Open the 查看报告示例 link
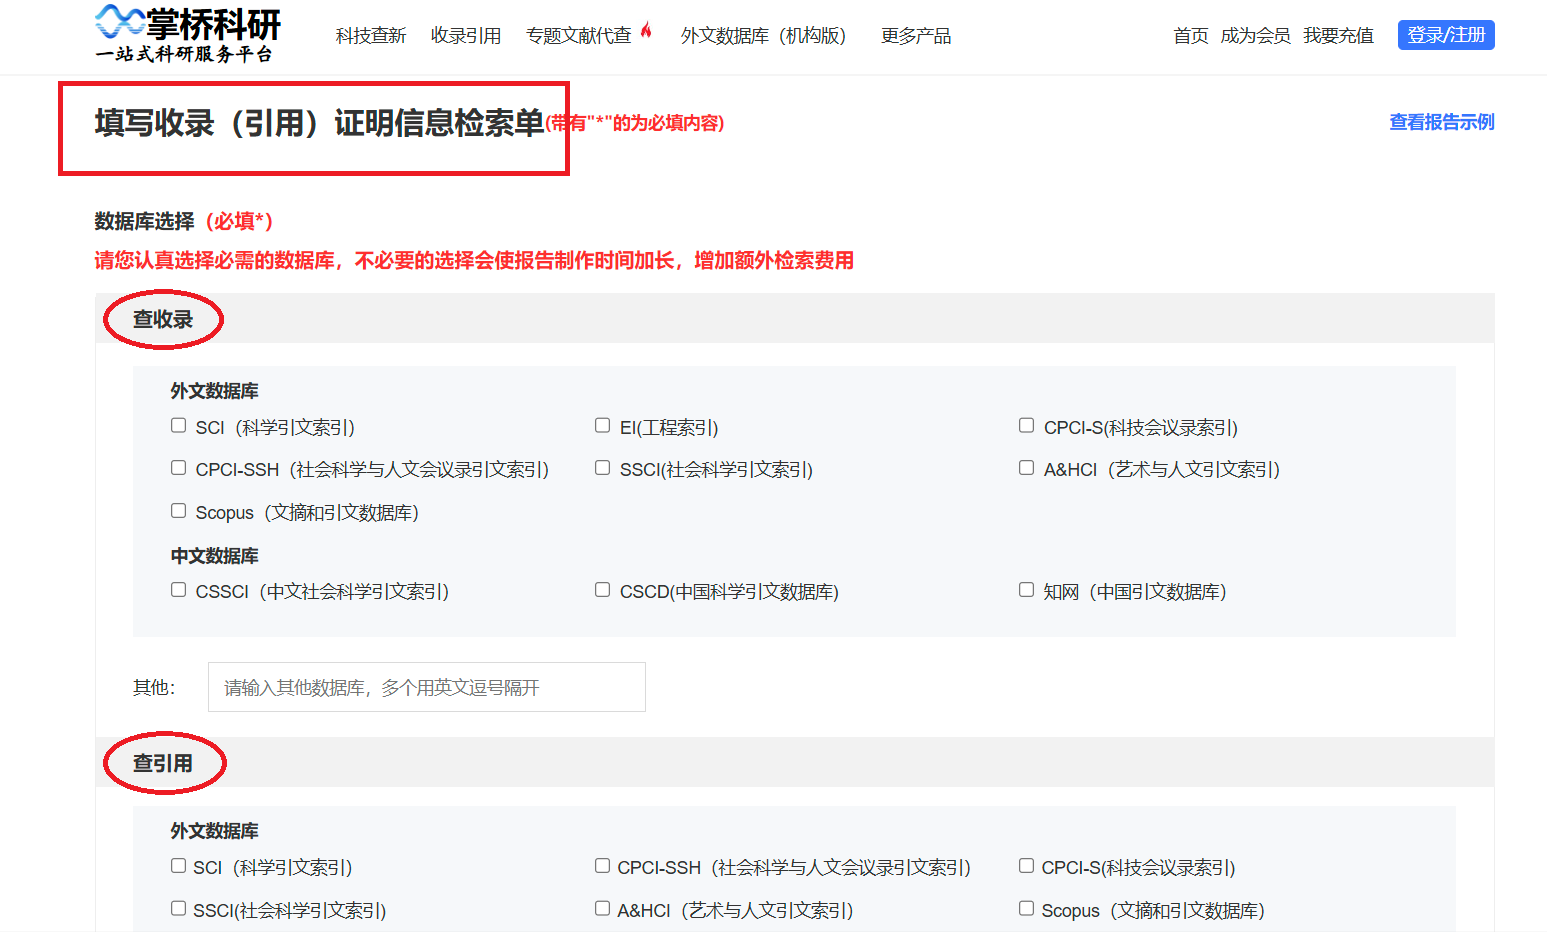Screen dimensions: 1547x932 [1441, 121]
